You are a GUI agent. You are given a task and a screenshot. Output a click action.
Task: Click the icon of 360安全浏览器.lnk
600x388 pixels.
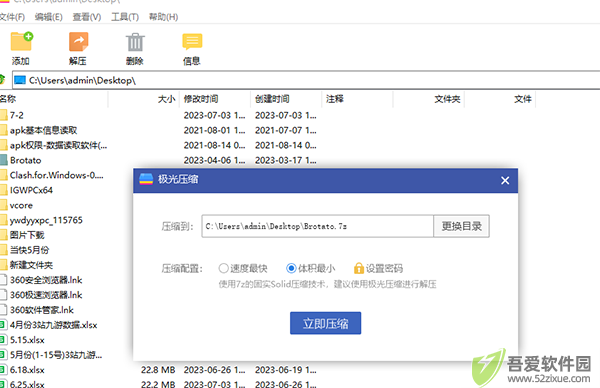[x=3, y=280]
